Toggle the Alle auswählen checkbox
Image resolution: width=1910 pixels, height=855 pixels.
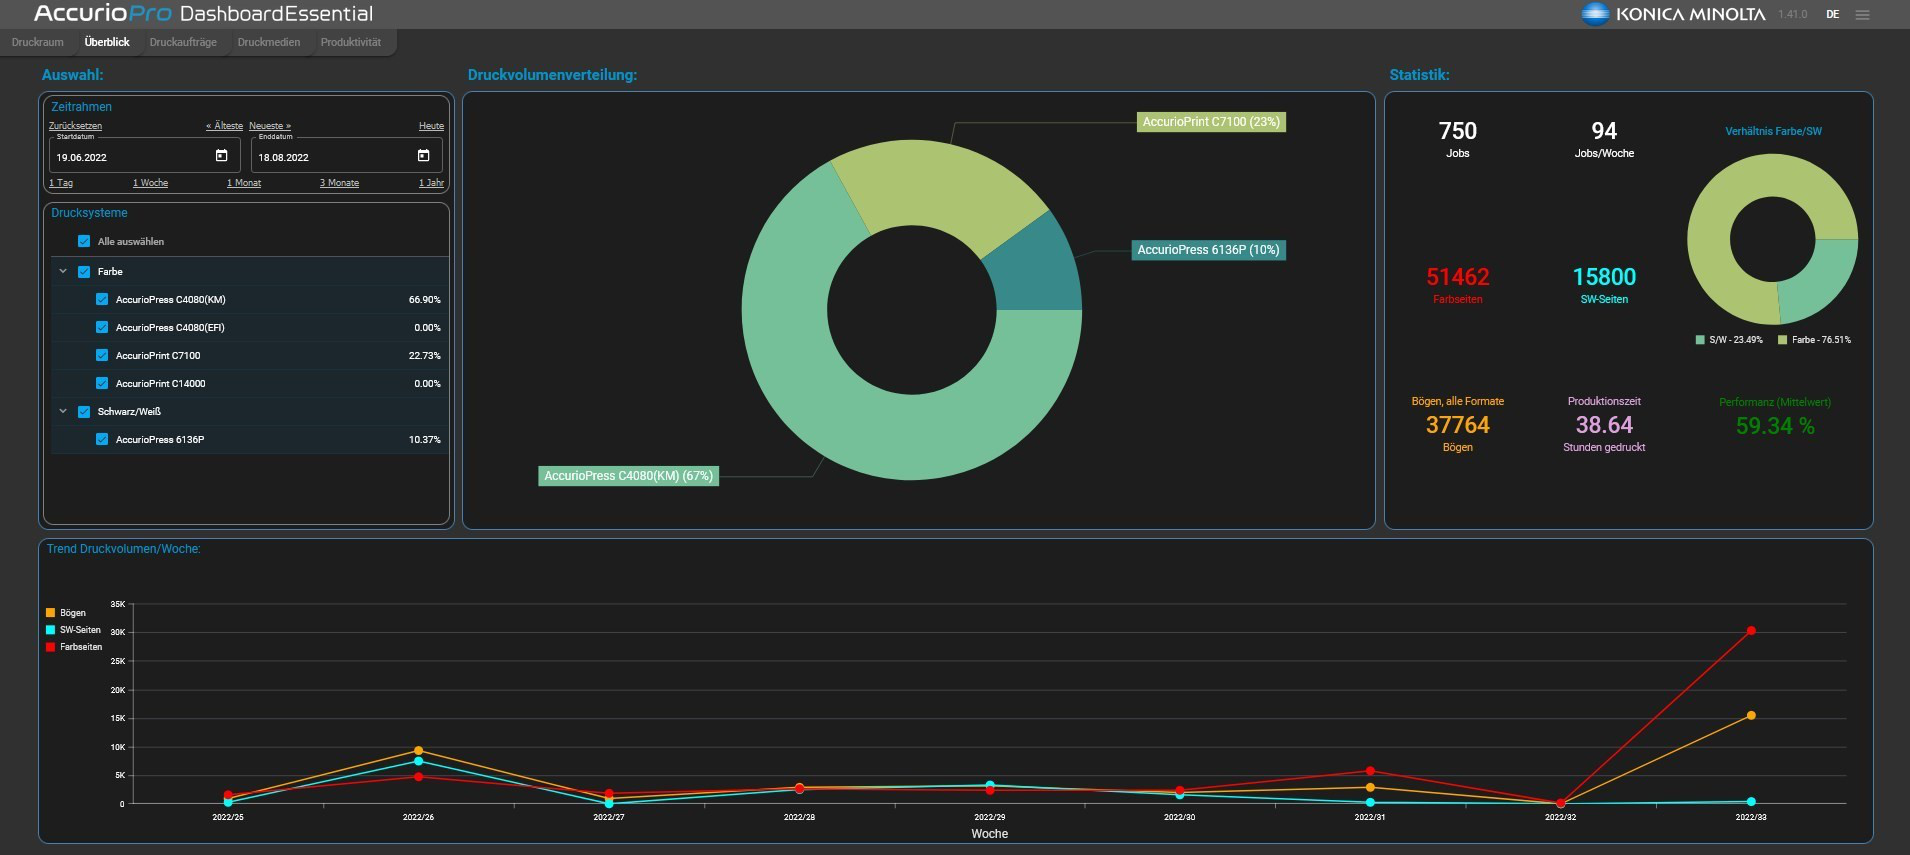tap(84, 241)
